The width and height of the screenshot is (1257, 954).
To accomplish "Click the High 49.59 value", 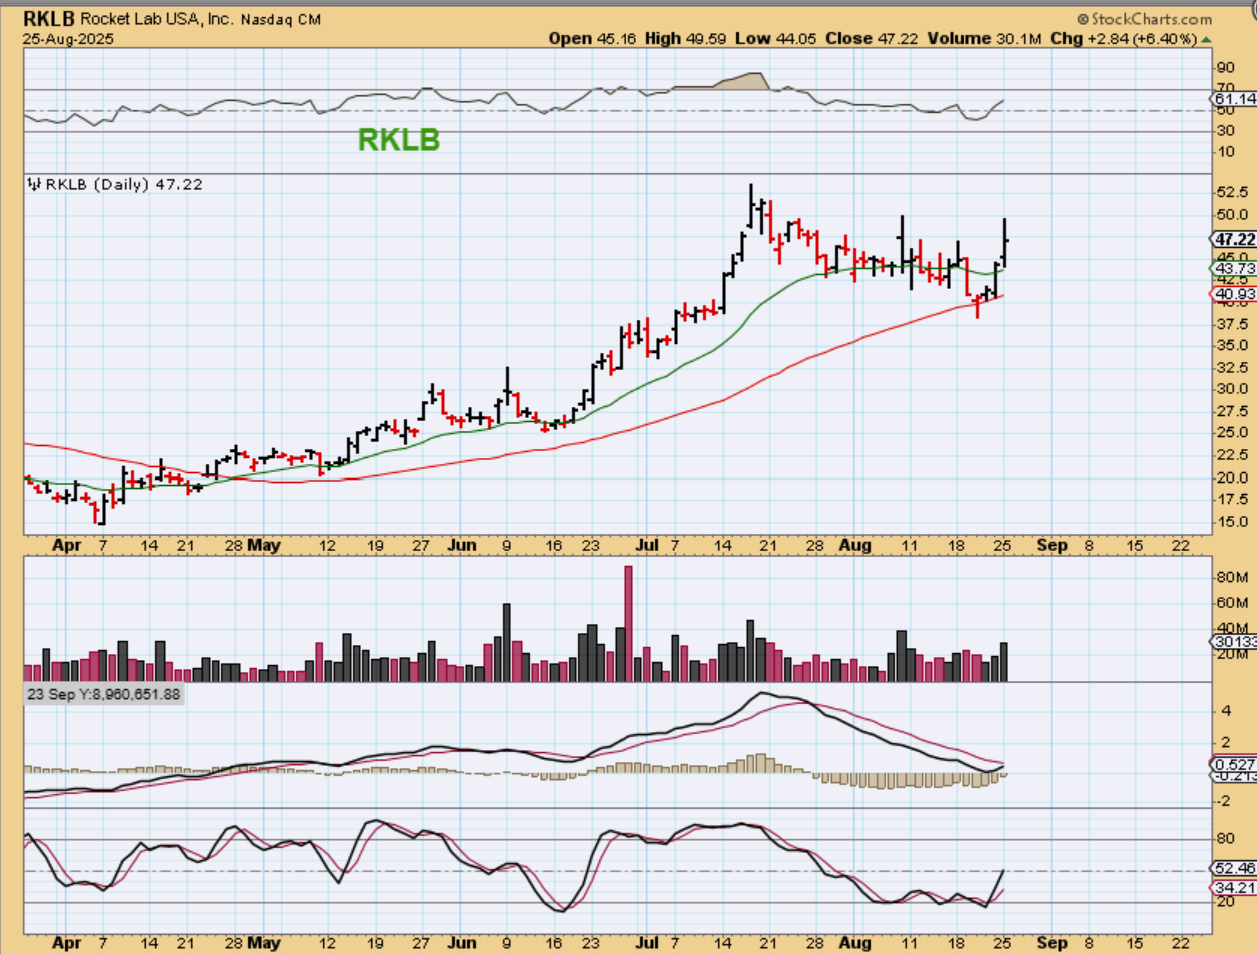I will coord(686,38).
